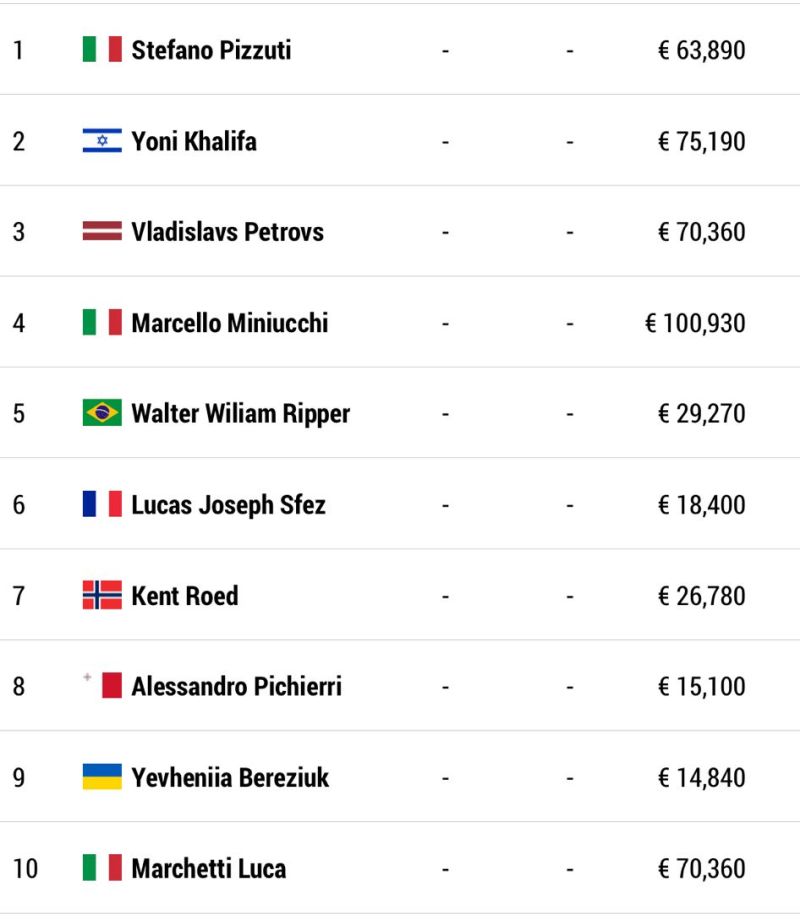Click French flag beside Lucas Joseph Sfez

(x=102, y=504)
